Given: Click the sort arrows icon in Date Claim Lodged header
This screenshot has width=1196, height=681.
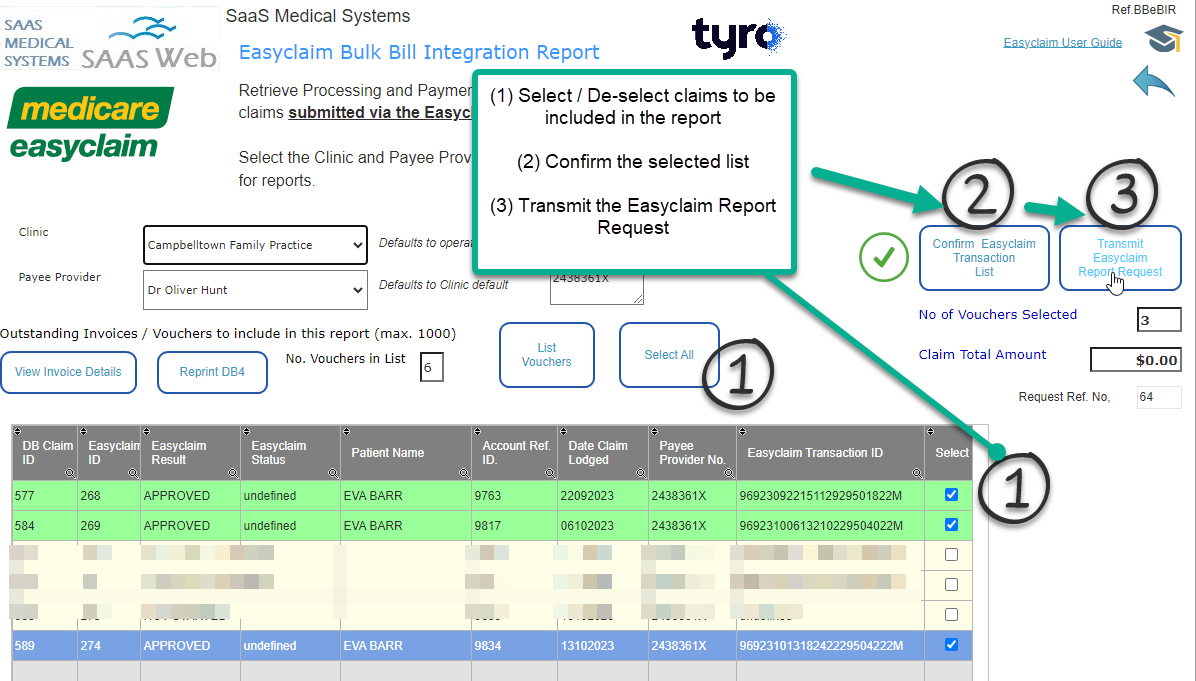Looking at the screenshot, I should click(x=563, y=432).
